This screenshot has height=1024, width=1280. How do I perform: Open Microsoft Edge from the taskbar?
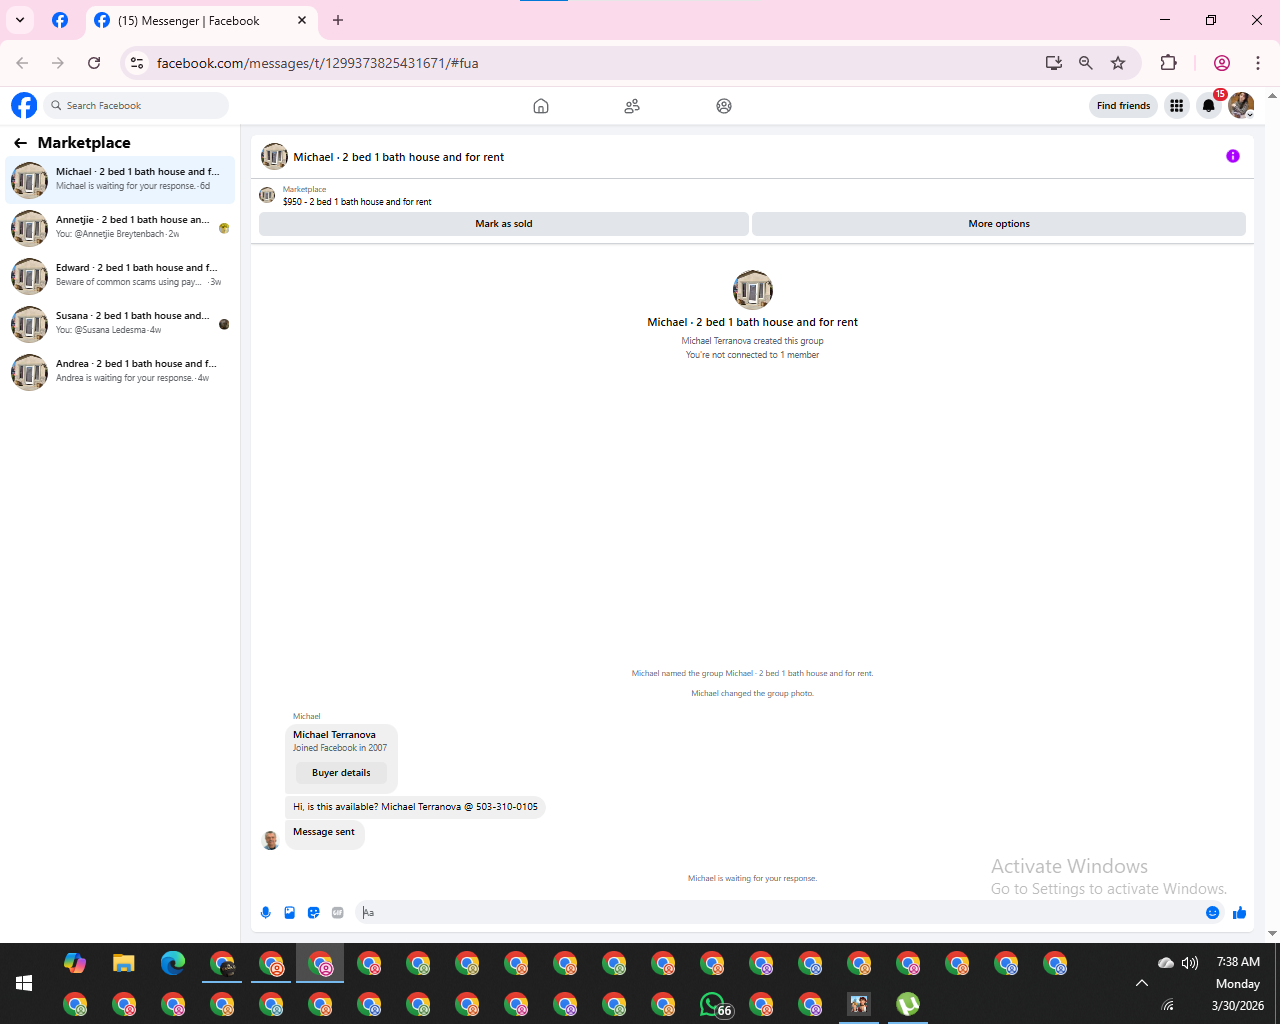coord(173,963)
